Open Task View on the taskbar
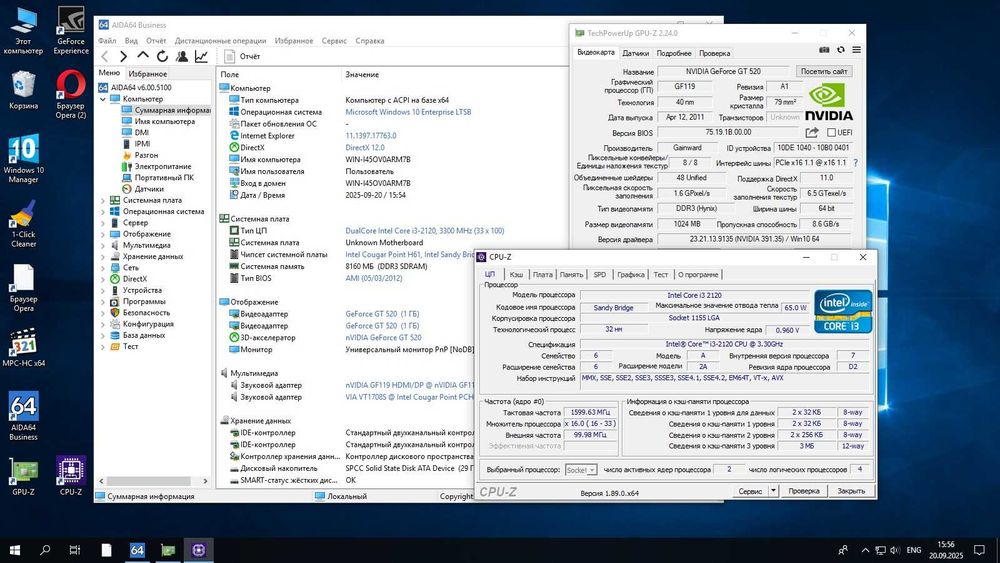Screen dimensions: 1000x563 click(x=75, y=550)
